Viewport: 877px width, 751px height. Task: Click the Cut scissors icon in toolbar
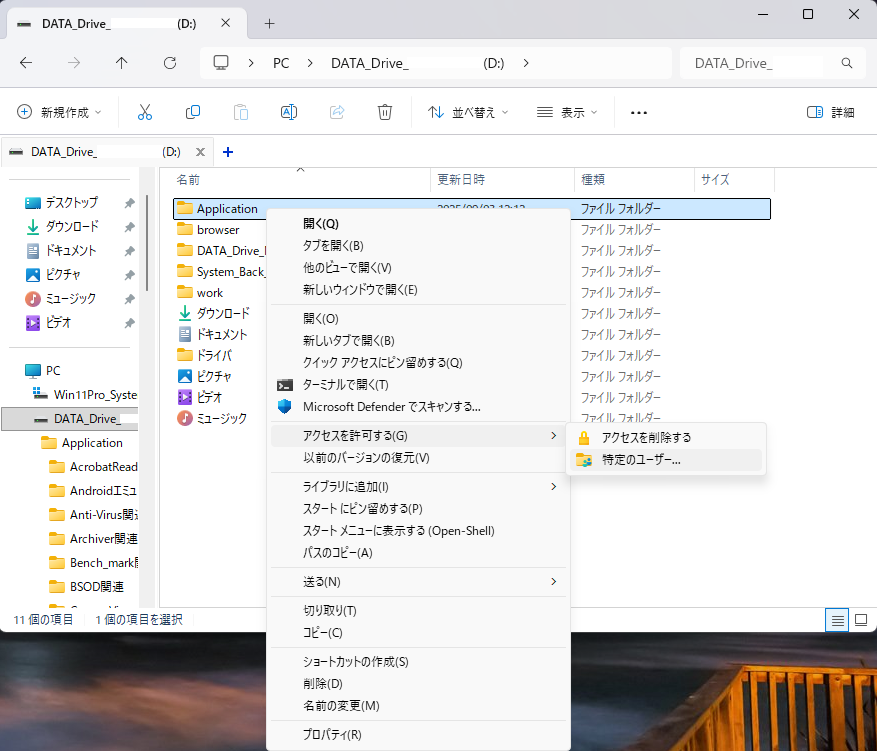point(145,112)
